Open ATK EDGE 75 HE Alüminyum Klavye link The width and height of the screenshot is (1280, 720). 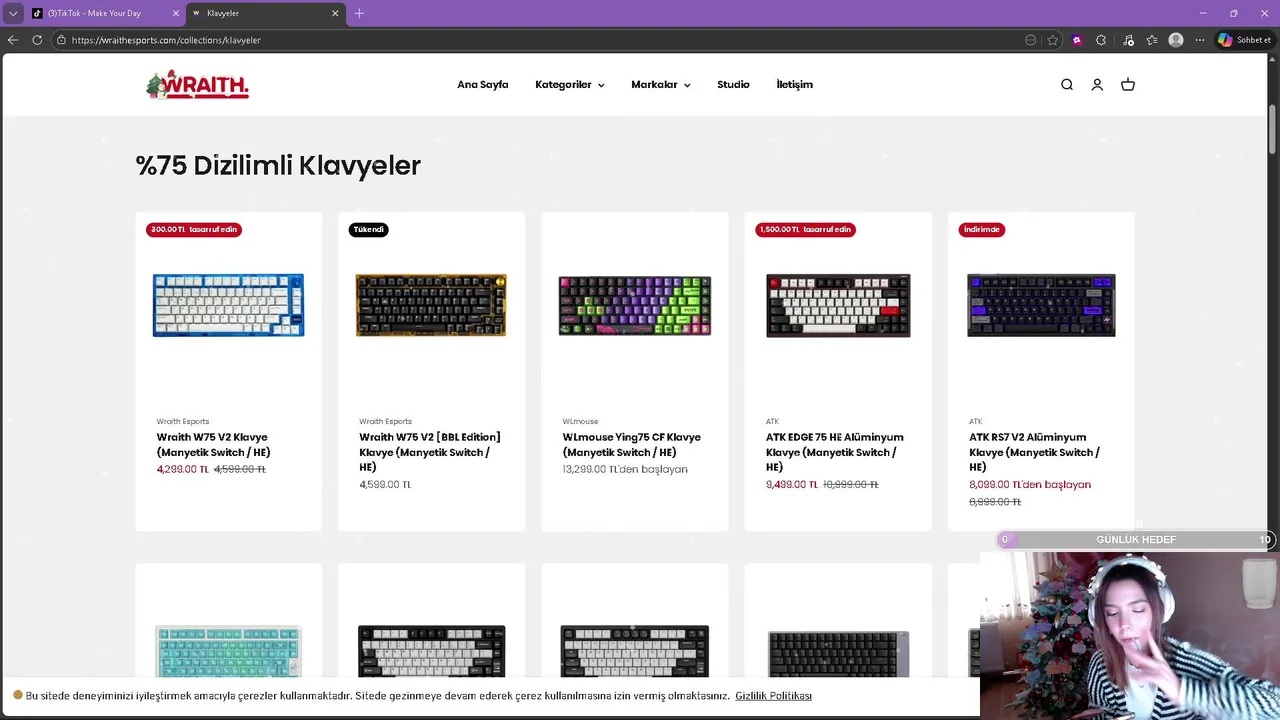(x=835, y=452)
